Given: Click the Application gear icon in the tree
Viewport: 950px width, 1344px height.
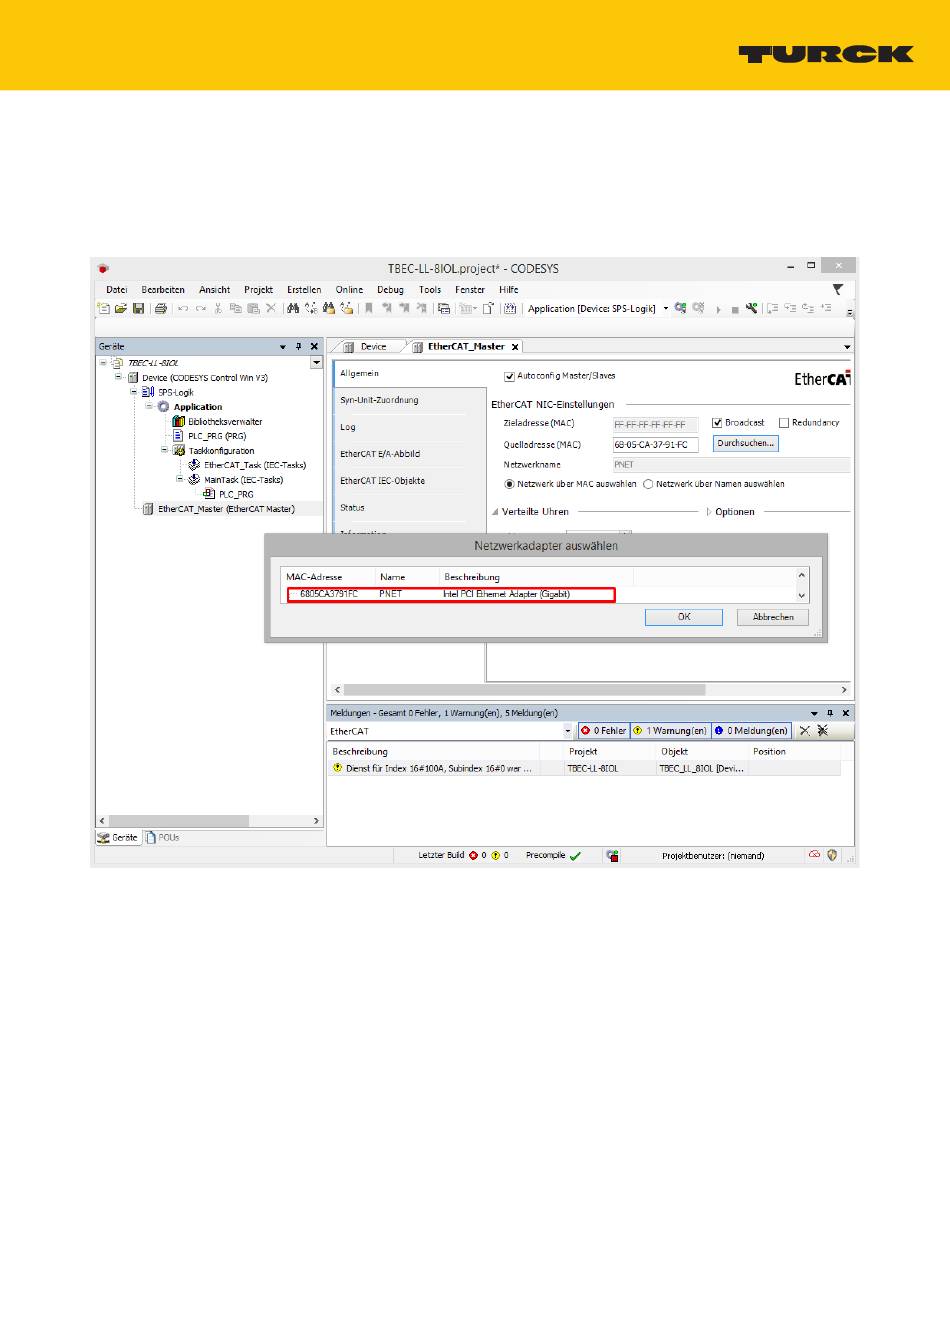Looking at the screenshot, I should (x=164, y=407).
